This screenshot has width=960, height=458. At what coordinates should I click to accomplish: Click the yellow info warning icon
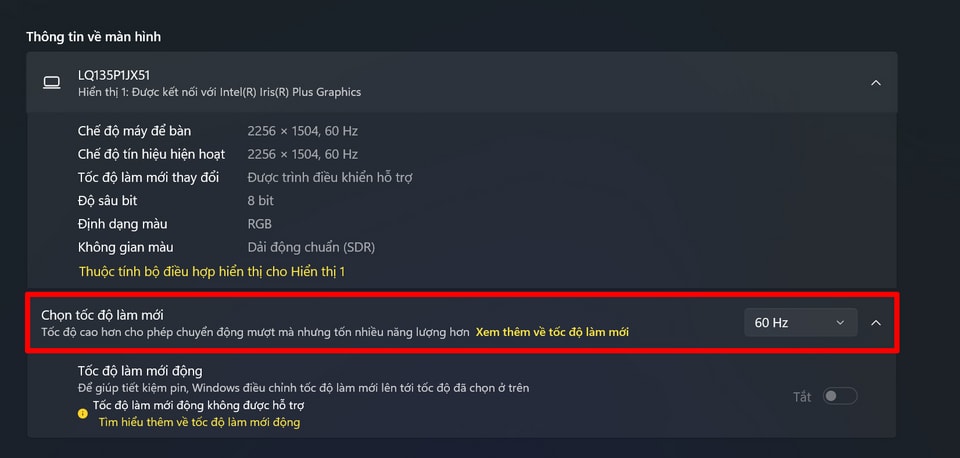coord(83,413)
